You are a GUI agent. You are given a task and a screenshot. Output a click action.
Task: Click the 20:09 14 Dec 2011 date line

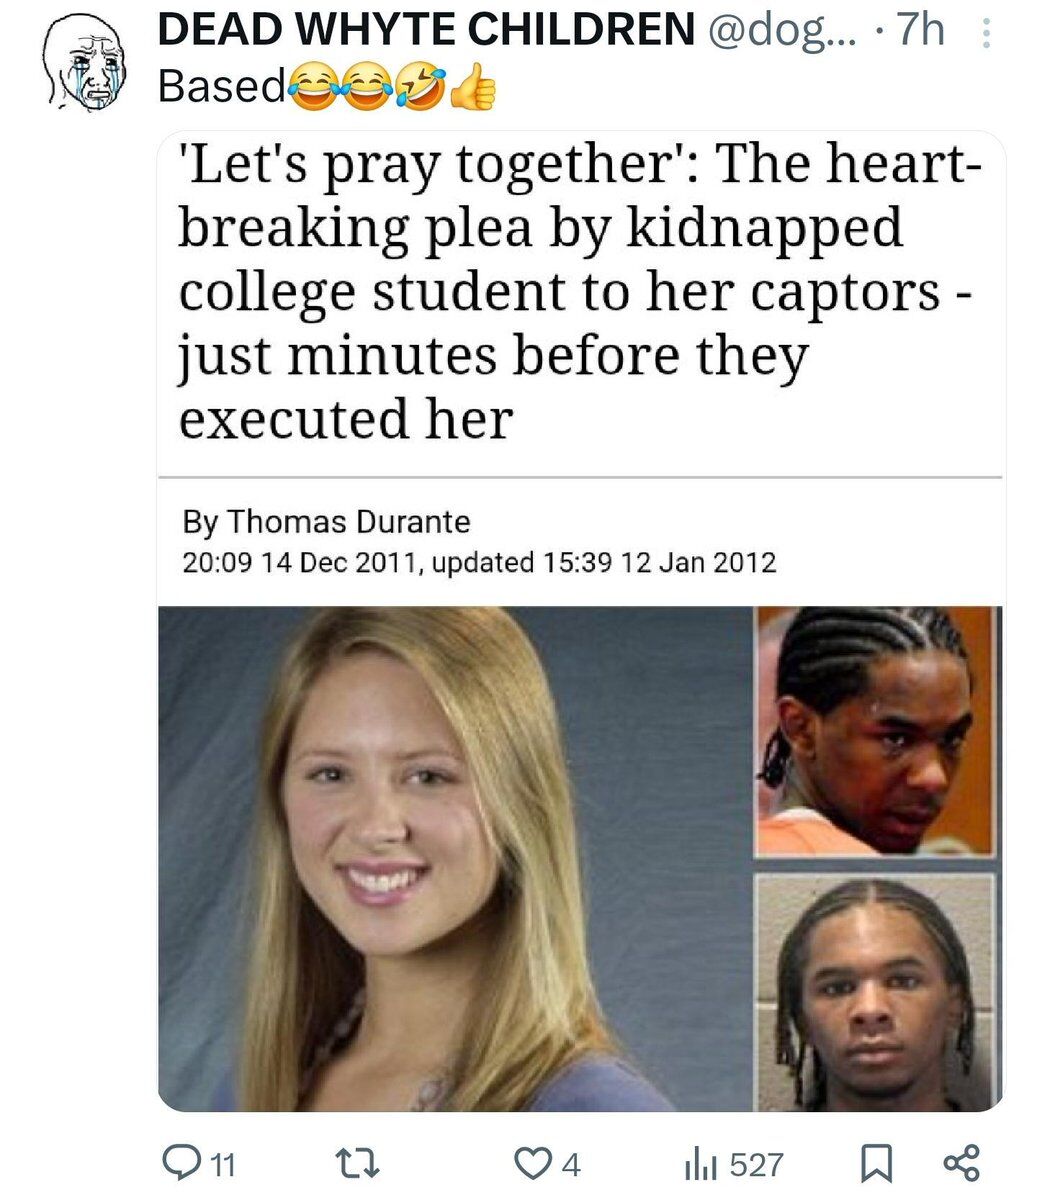point(479,562)
